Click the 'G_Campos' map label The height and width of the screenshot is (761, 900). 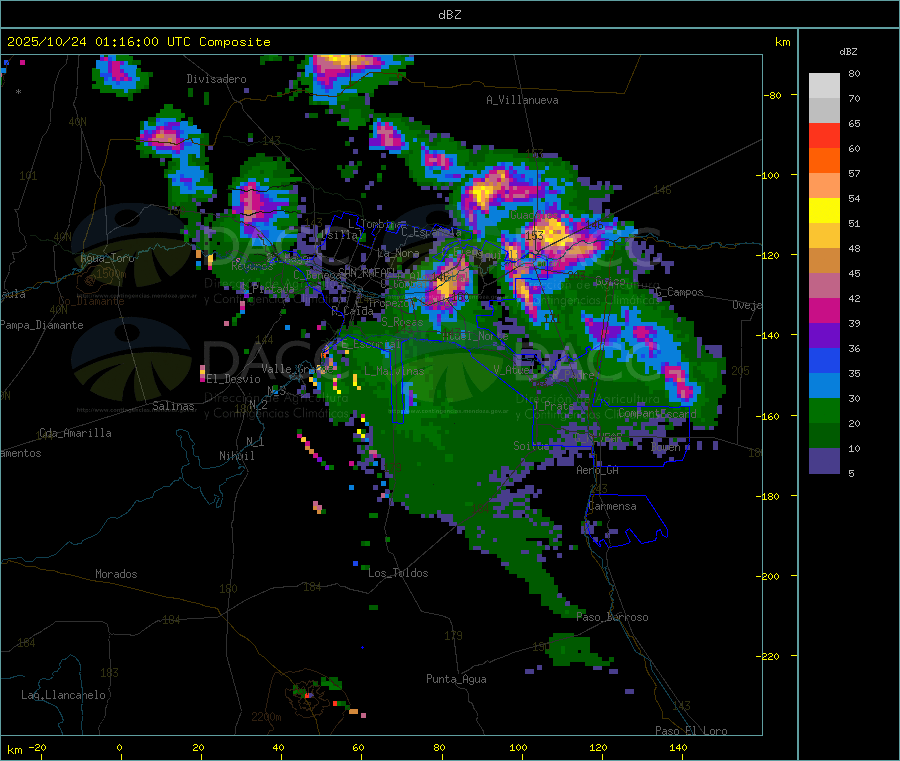point(679,292)
